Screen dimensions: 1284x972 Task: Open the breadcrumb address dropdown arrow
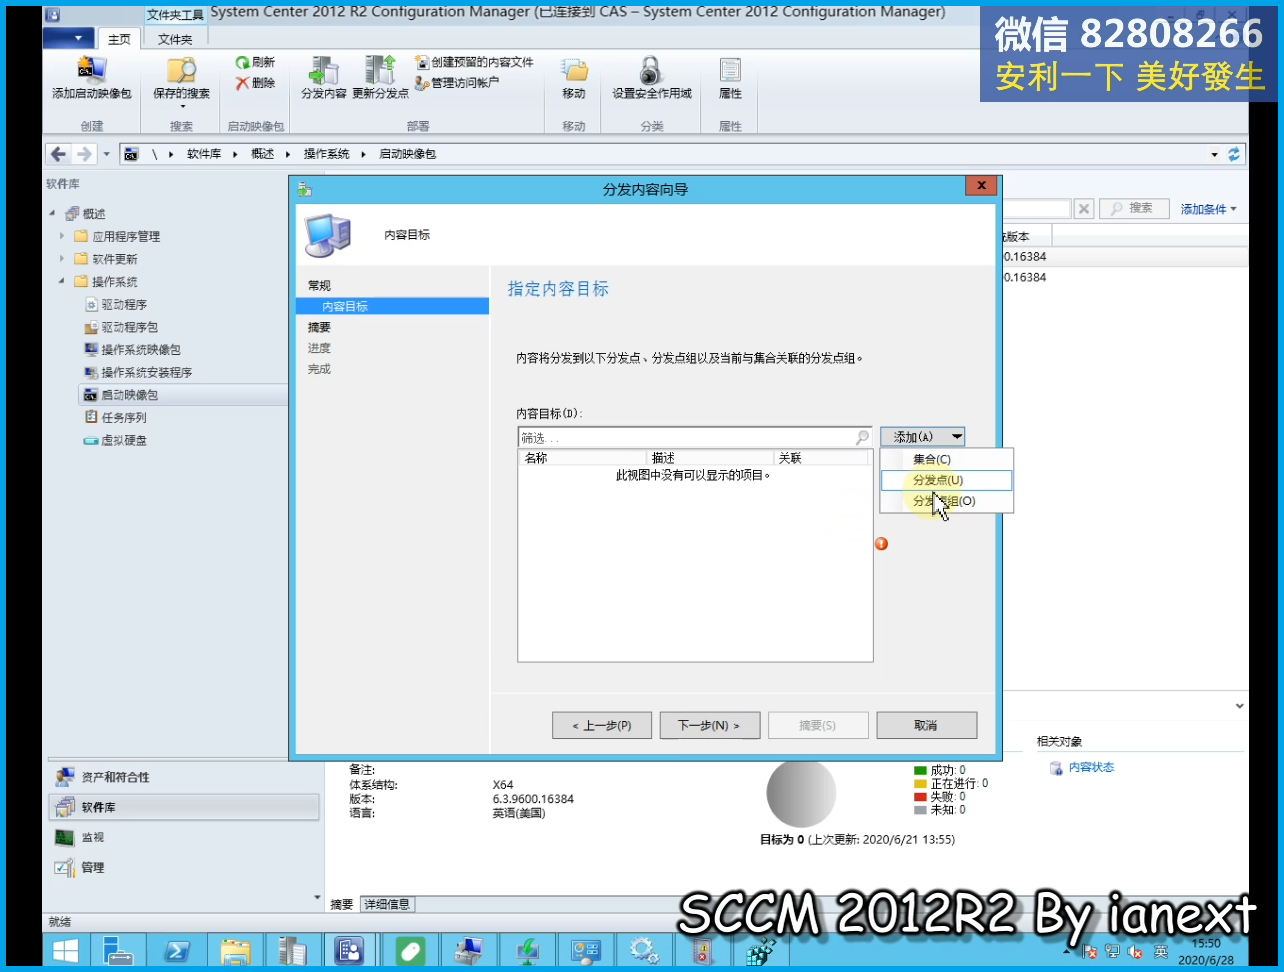click(1215, 155)
